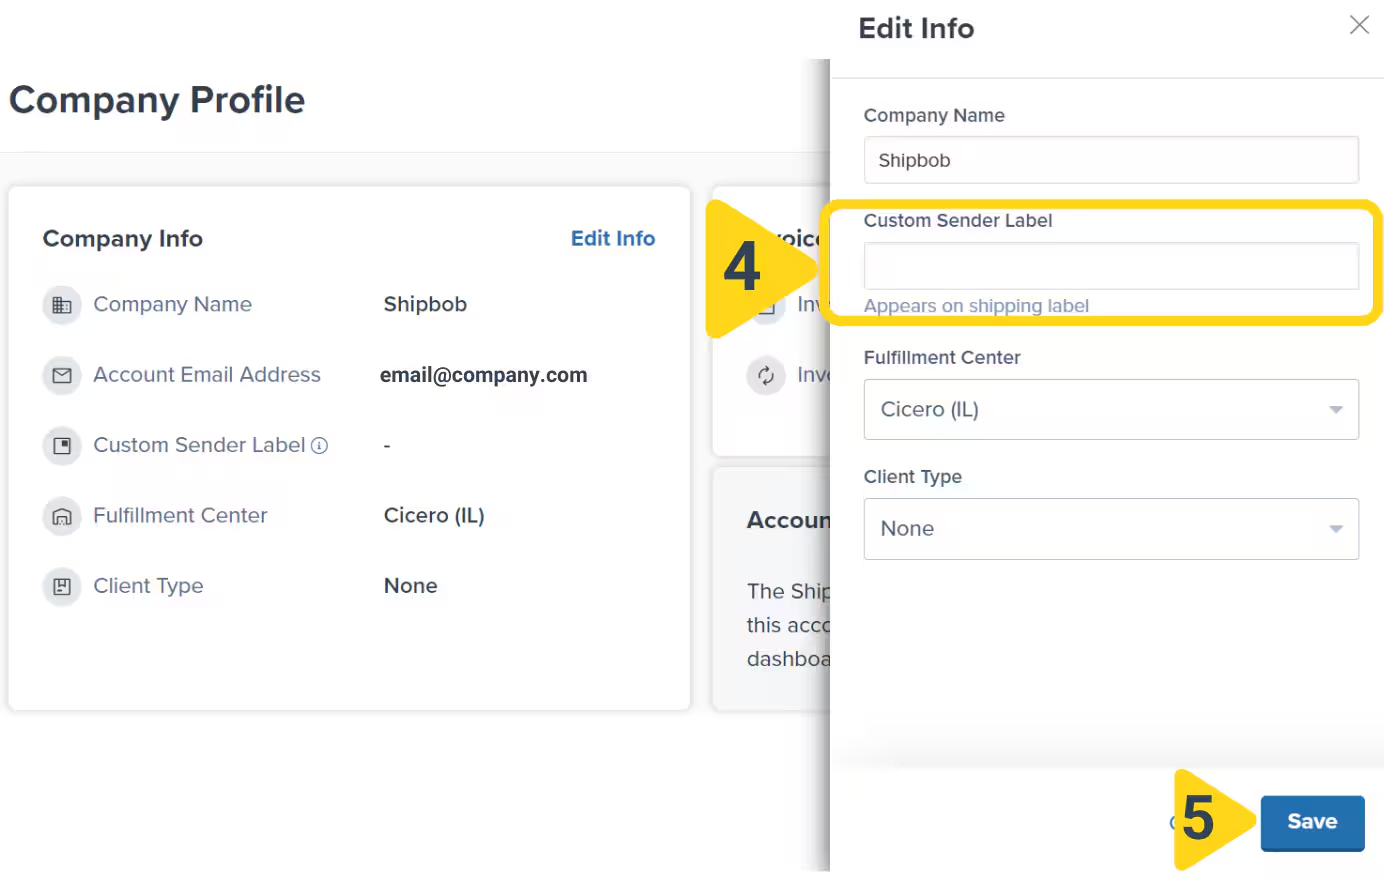Save the Edit Info changes

(1312, 822)
